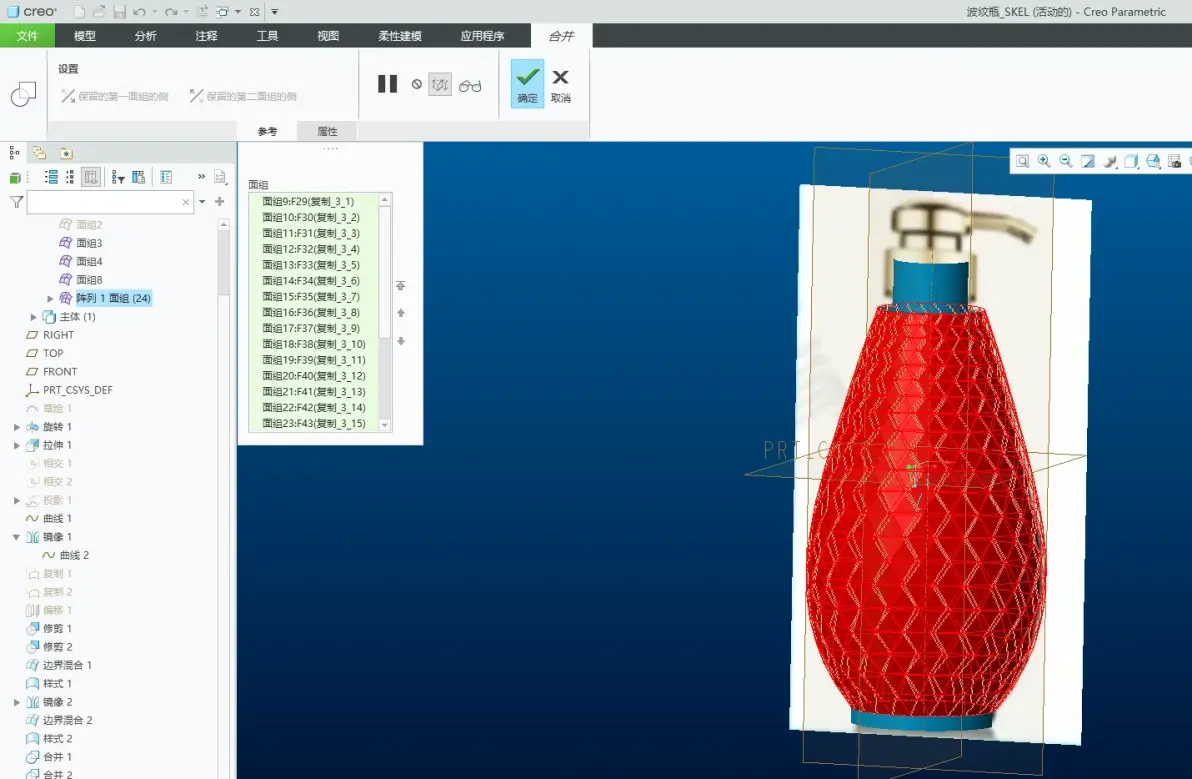Click the green checkmark 确定 button
Viewport: 1192px width, 779px height.
tap(527, 84)
